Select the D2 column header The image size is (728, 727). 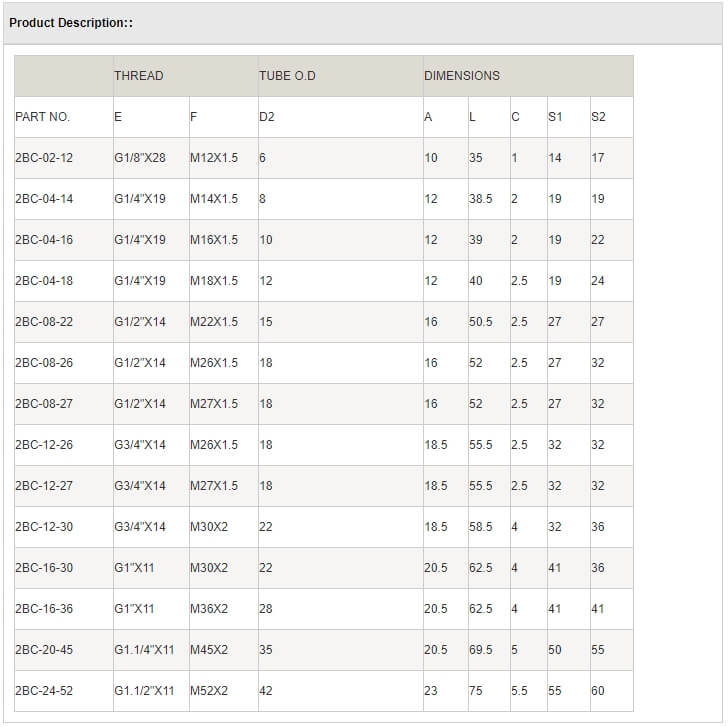(x=267, y=117)
